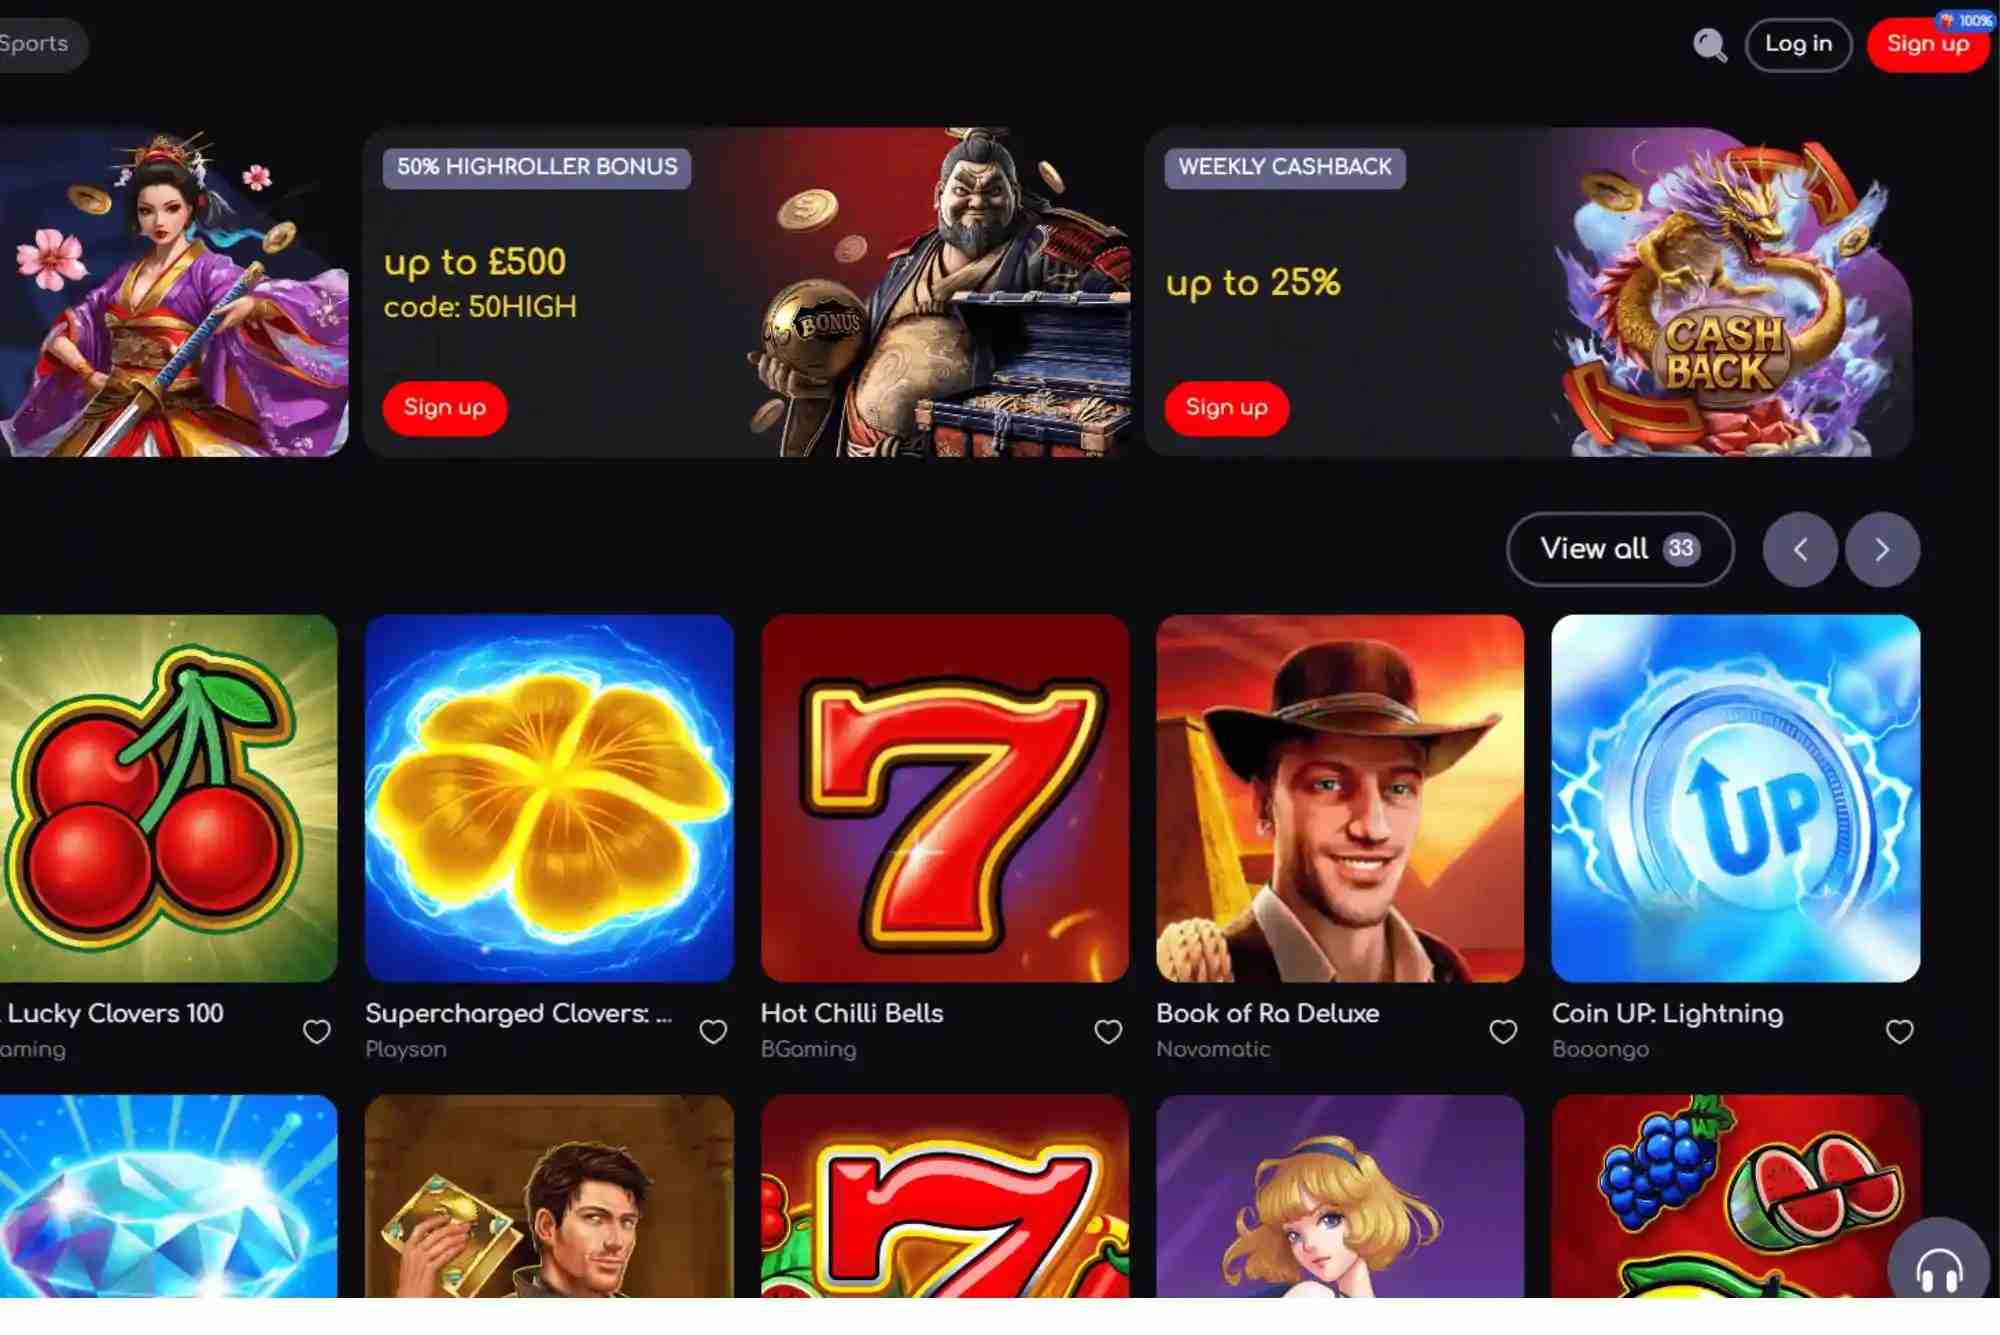Screen dimensions: 2000x1335
Task: Sign up for Weekly Cashback offer
Action: [1226, 408]
